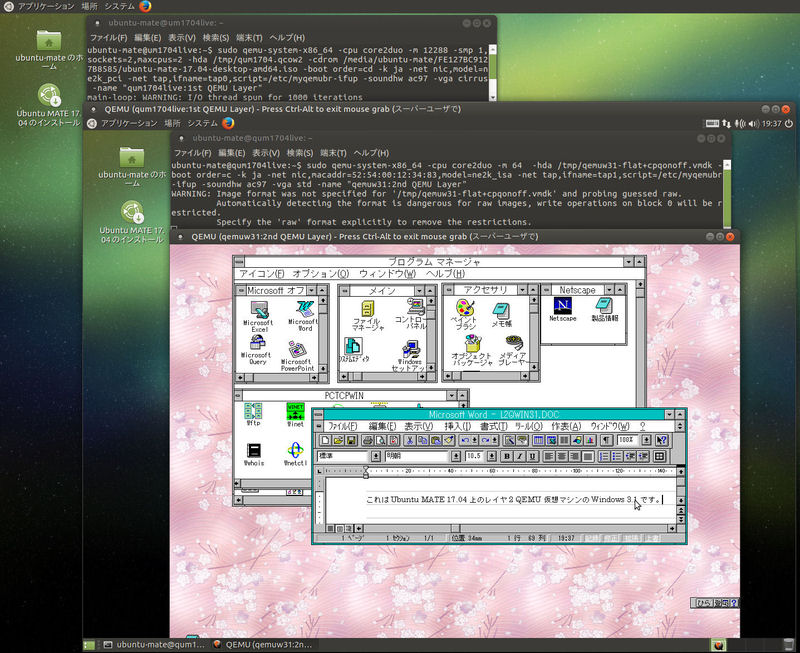Open Print Preview from Word toolbar
Viewport: 800px width, 653px height.
point(381,440)
